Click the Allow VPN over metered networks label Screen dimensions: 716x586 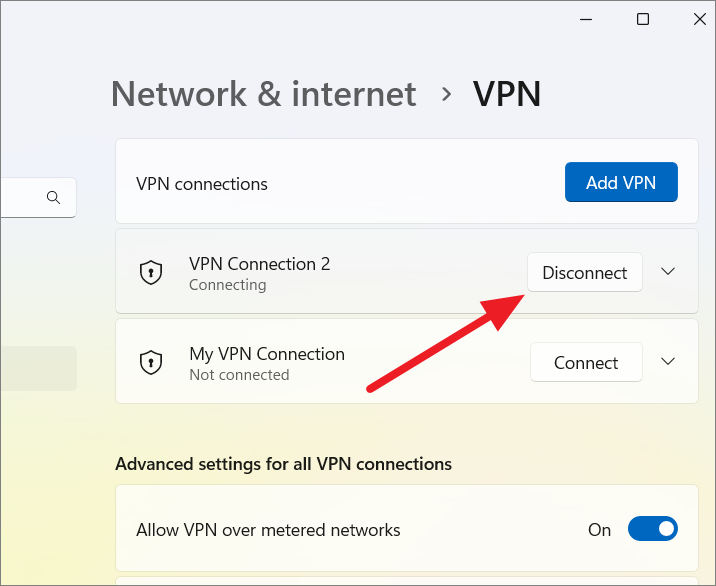coord(268,530)
